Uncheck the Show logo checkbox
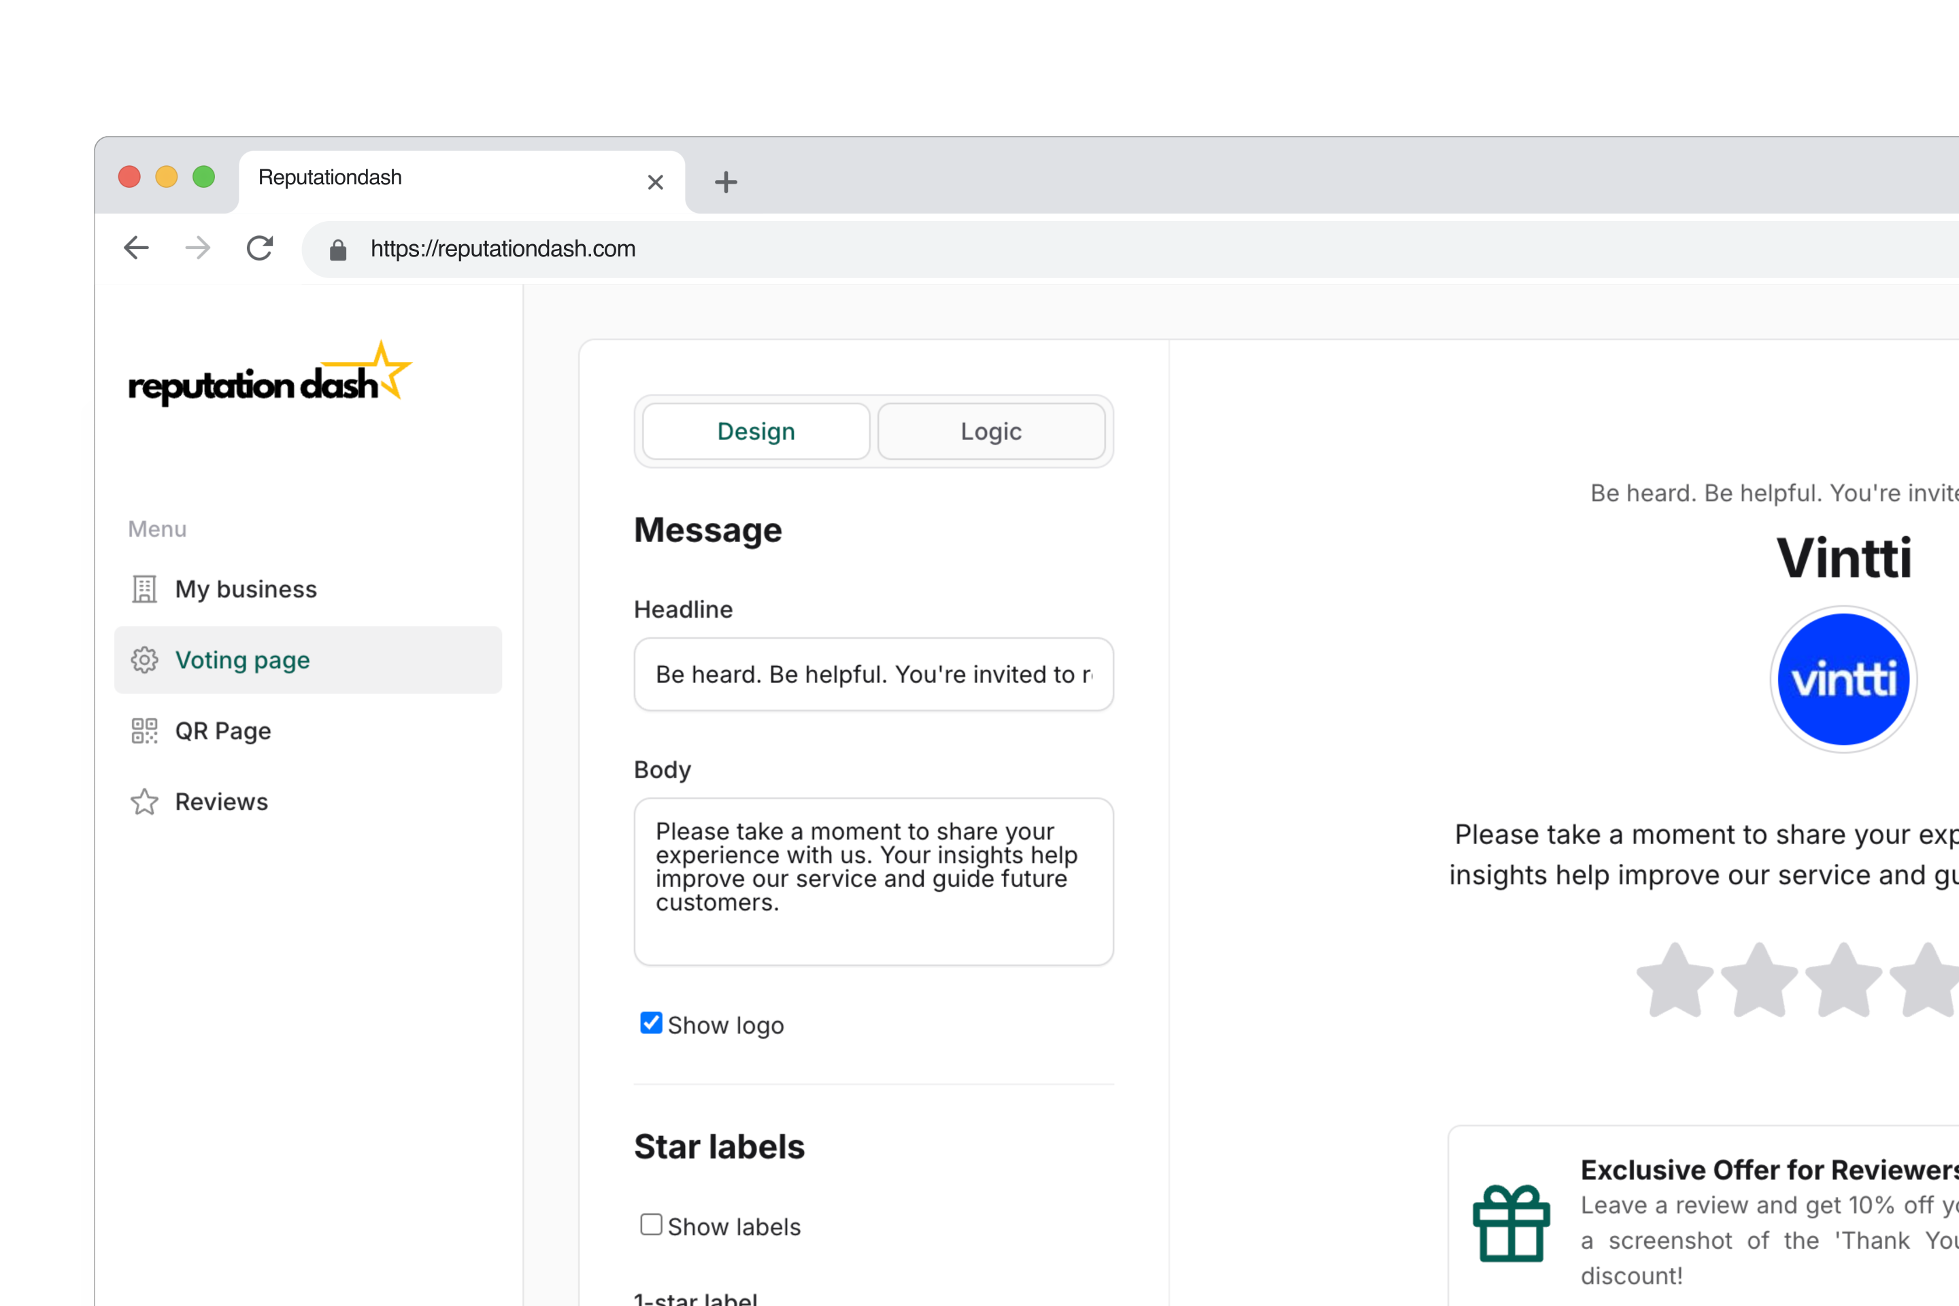1959x1306 pixels. (651, 1023)
